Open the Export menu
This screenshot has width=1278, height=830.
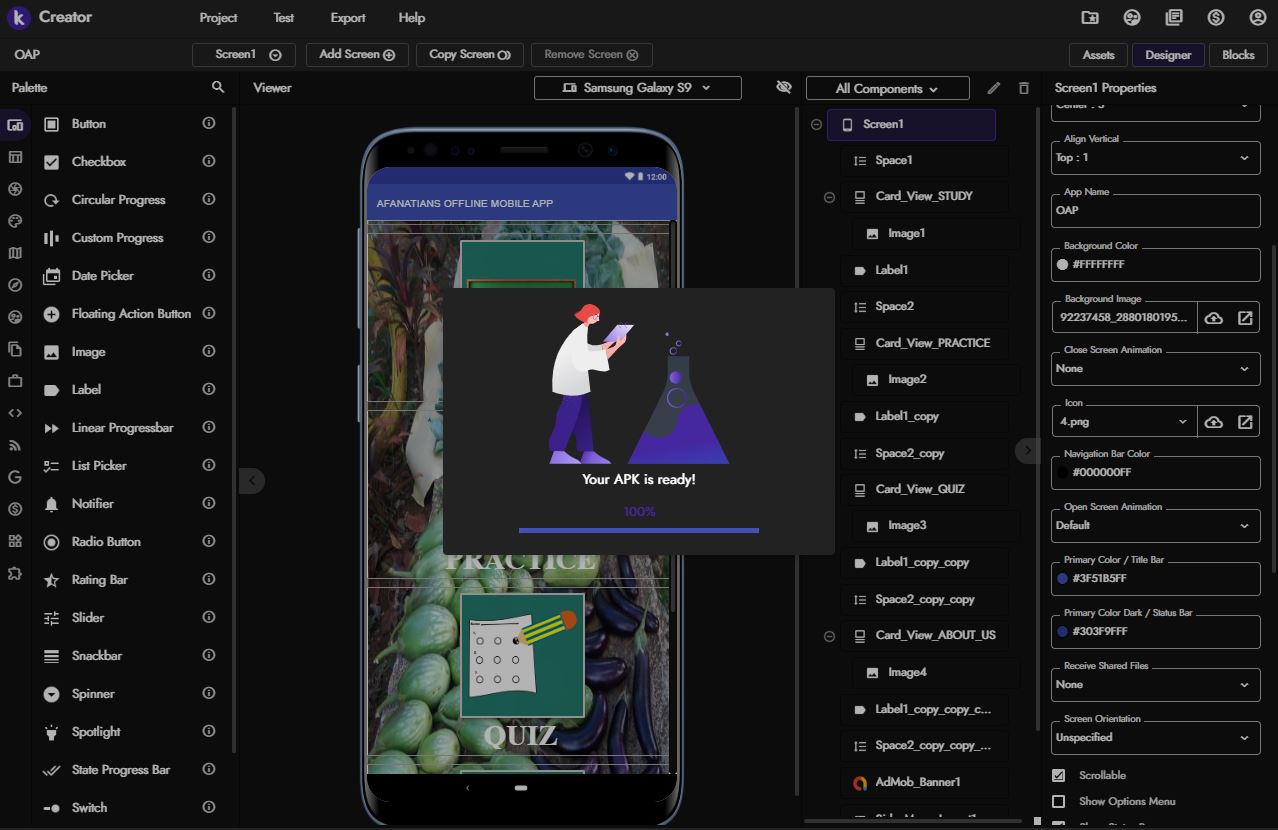347,18
